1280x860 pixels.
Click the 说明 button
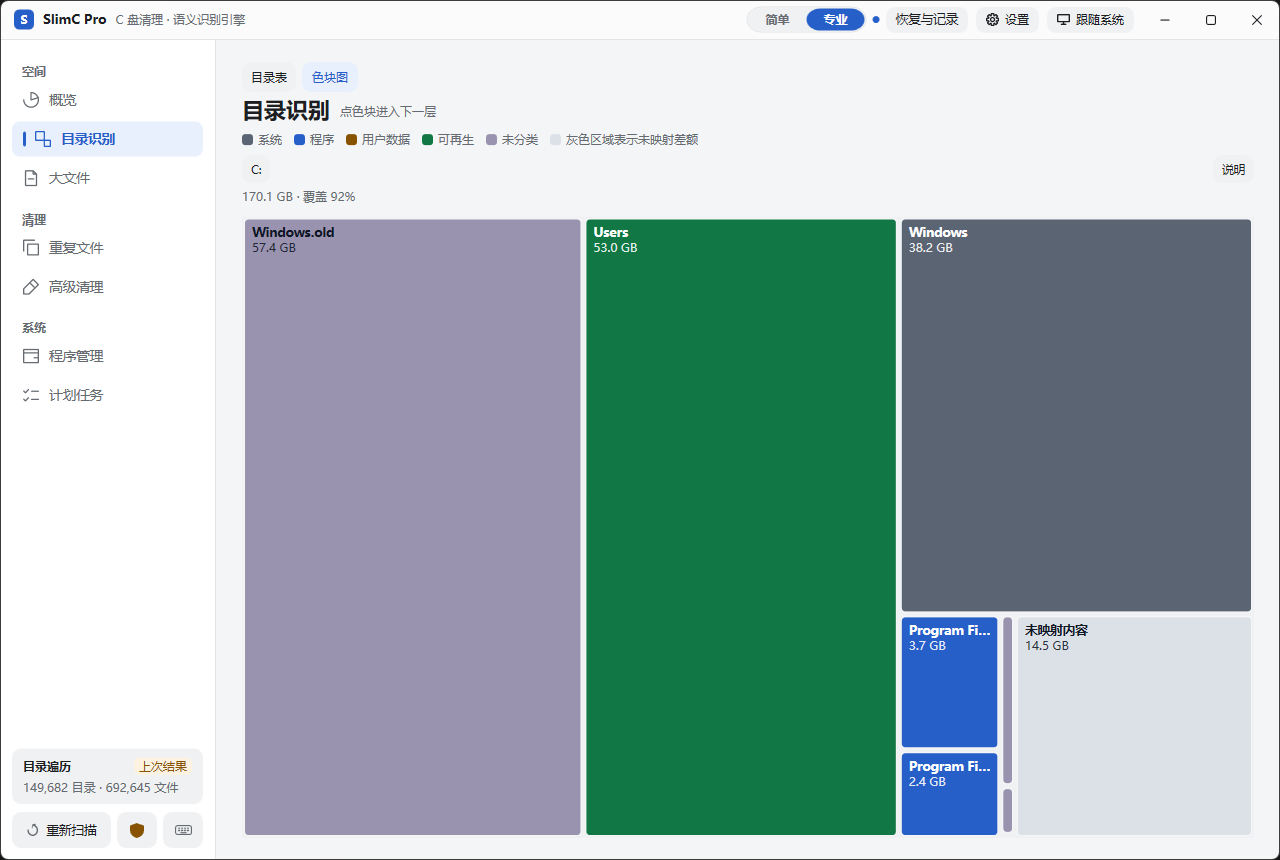pyautogui.click(x=1233, y=170)
